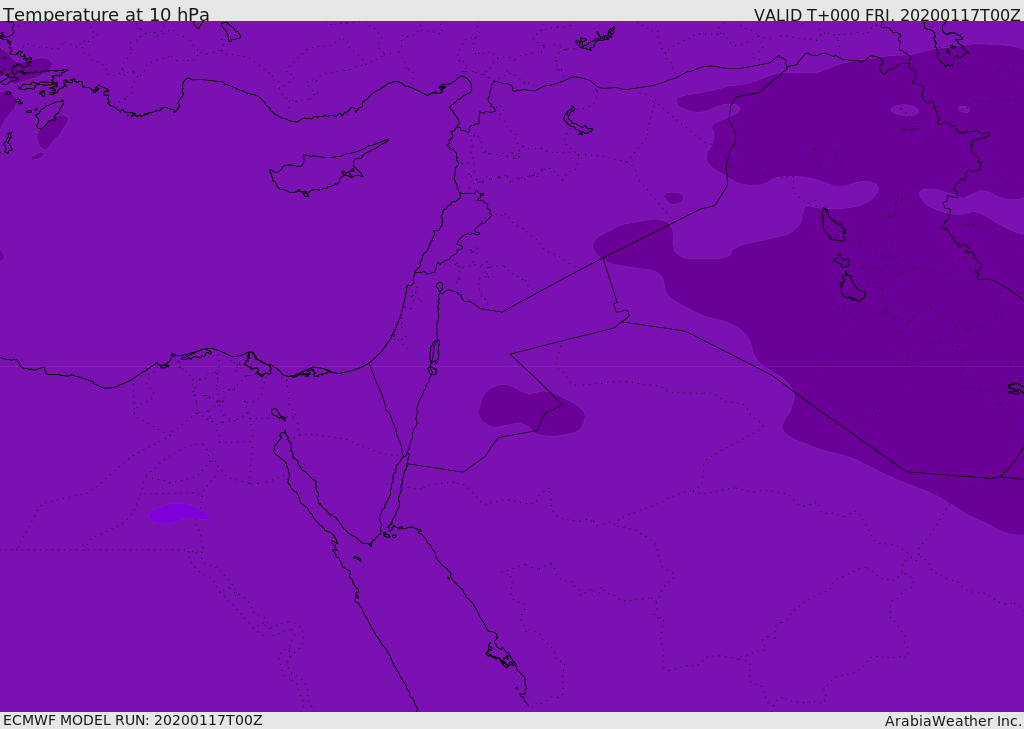Click the small light patch in the upper-right dark region
The height and width of the screenshot is (729, 1024).
904,110
